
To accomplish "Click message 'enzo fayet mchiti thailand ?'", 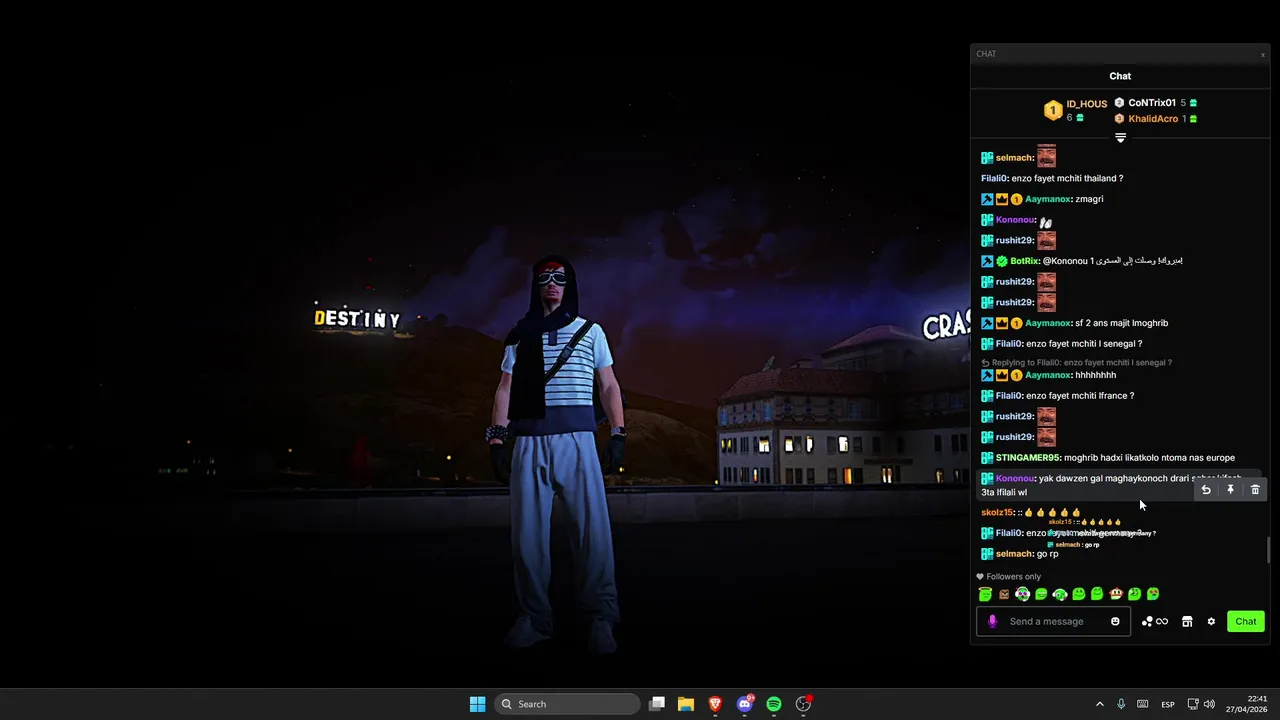I will click(x=1067, y=178).
